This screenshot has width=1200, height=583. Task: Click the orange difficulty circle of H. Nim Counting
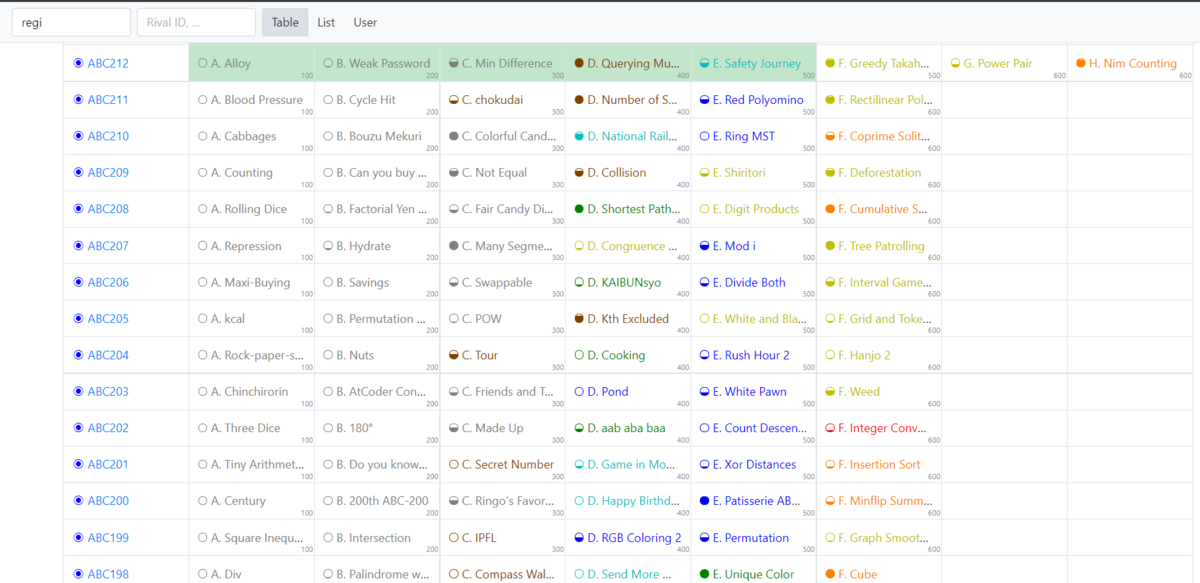tap(1081, 63)
